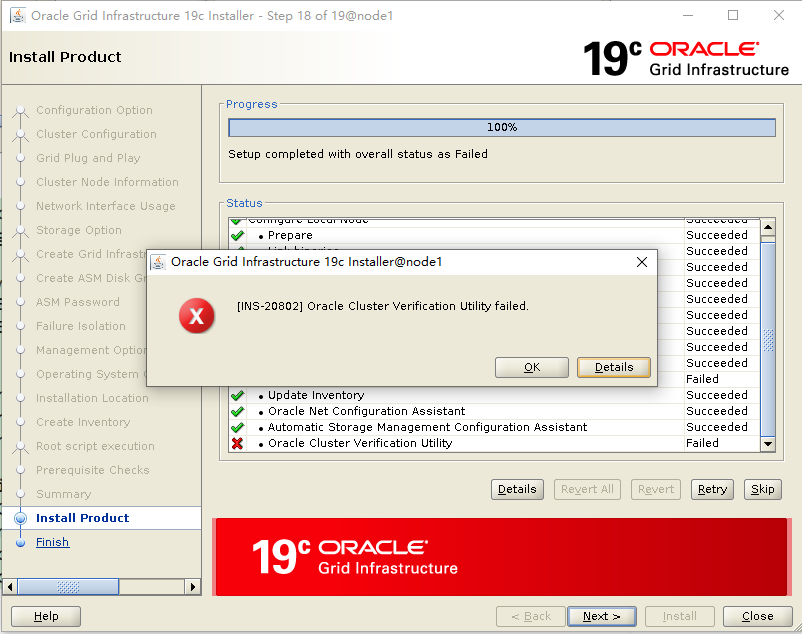Screen dimensions: 802x634
Task: Click the disabled Install button
Action: point(679,616)
